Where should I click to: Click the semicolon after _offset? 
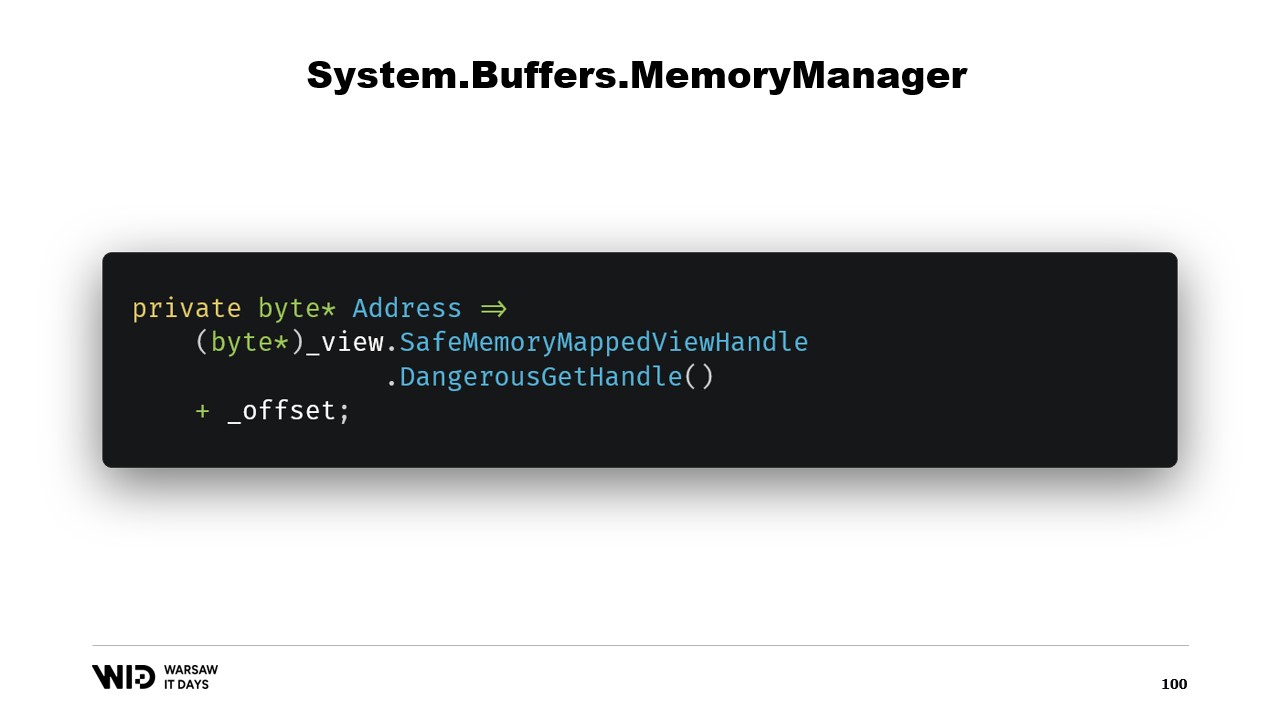[x=345, y=412]
